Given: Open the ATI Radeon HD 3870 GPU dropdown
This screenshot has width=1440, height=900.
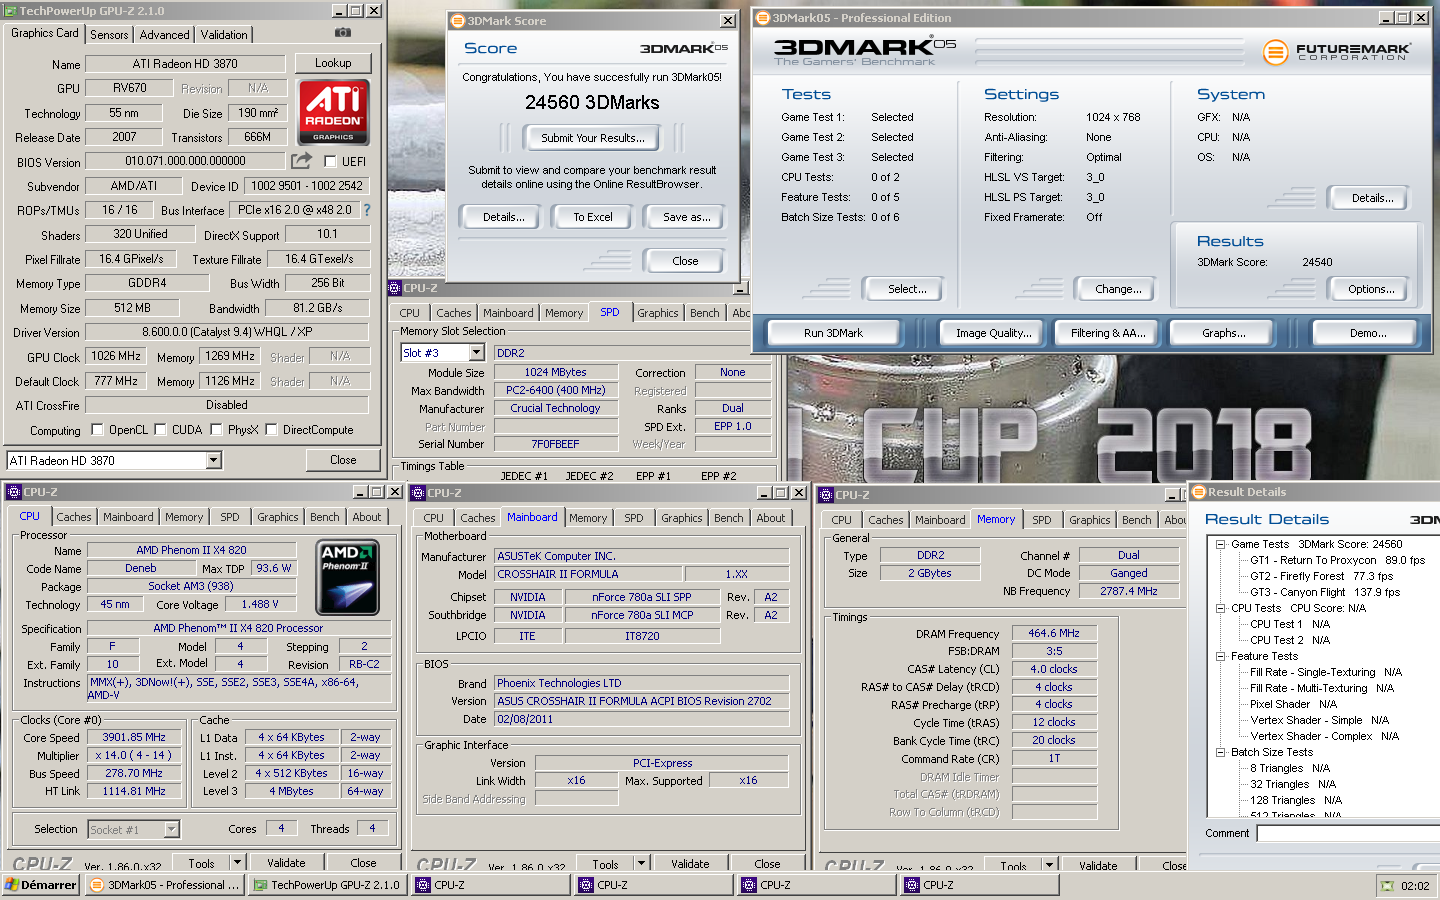Looking at the screenshot, I should (x=213, y=460).
